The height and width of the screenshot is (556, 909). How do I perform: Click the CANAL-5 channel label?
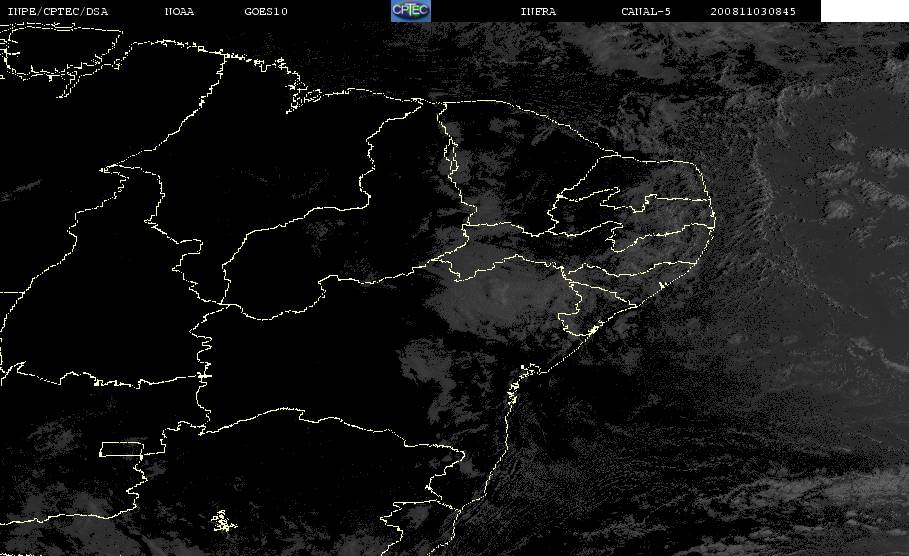(x=646, y=12)
